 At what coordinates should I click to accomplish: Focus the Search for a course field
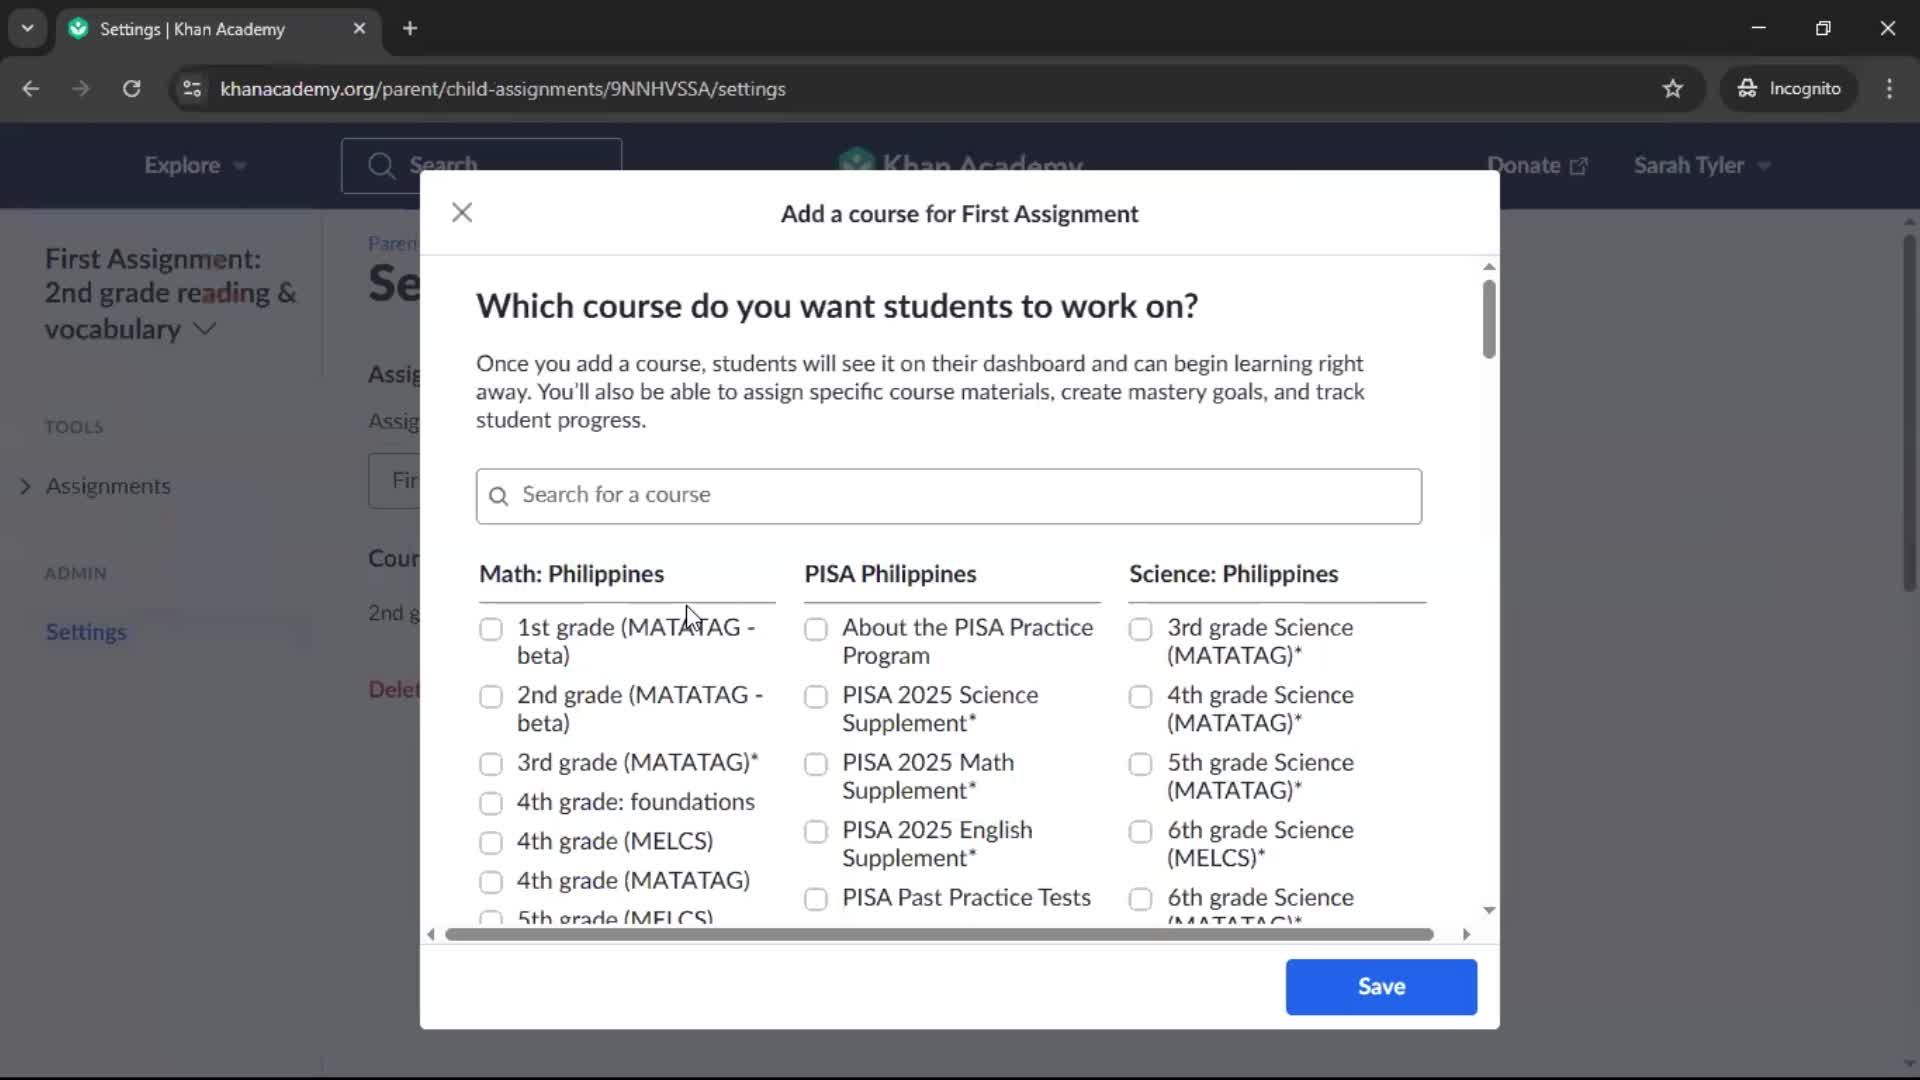[x=948, y=495]
